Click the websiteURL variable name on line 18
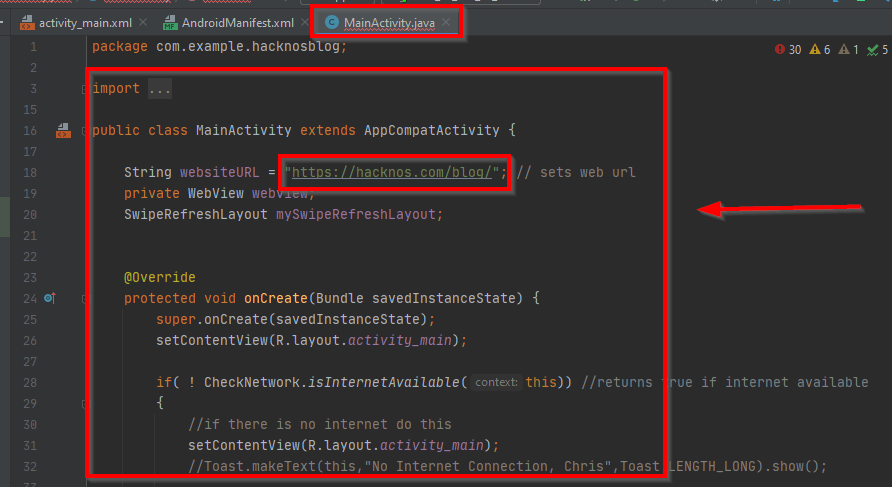 point(220,172)
